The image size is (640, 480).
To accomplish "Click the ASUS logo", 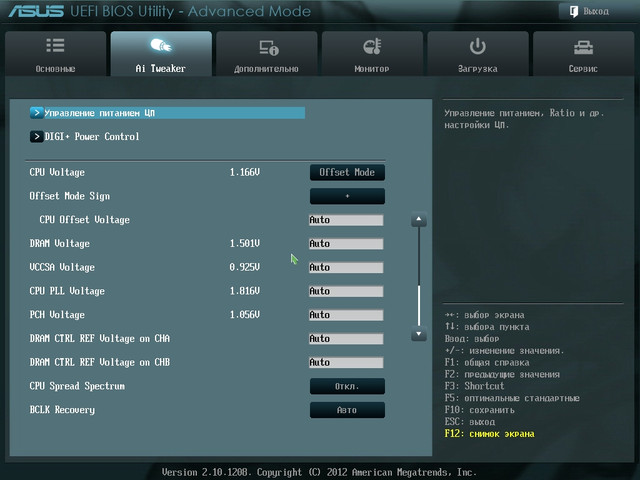I will point(36,11).
